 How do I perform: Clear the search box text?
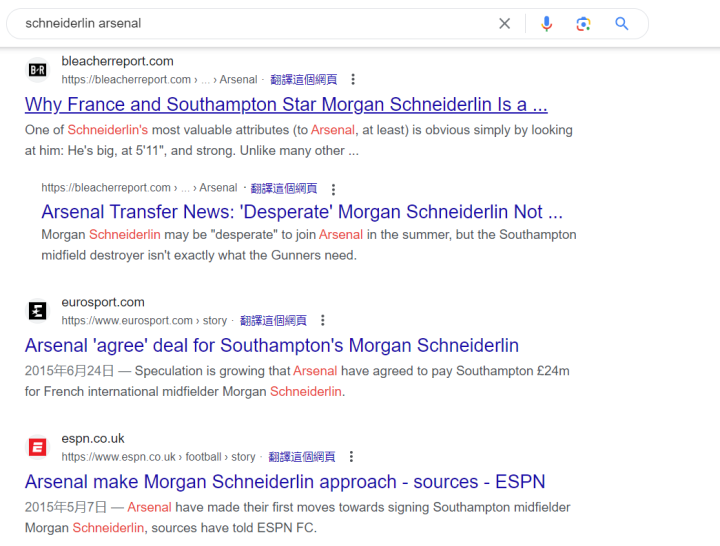coord(505,23)
